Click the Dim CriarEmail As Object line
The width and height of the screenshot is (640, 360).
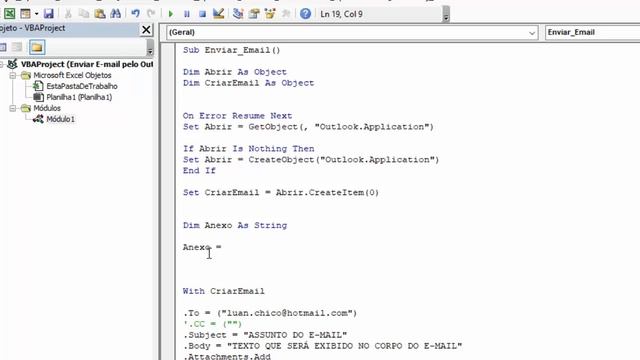pos(248,83)
